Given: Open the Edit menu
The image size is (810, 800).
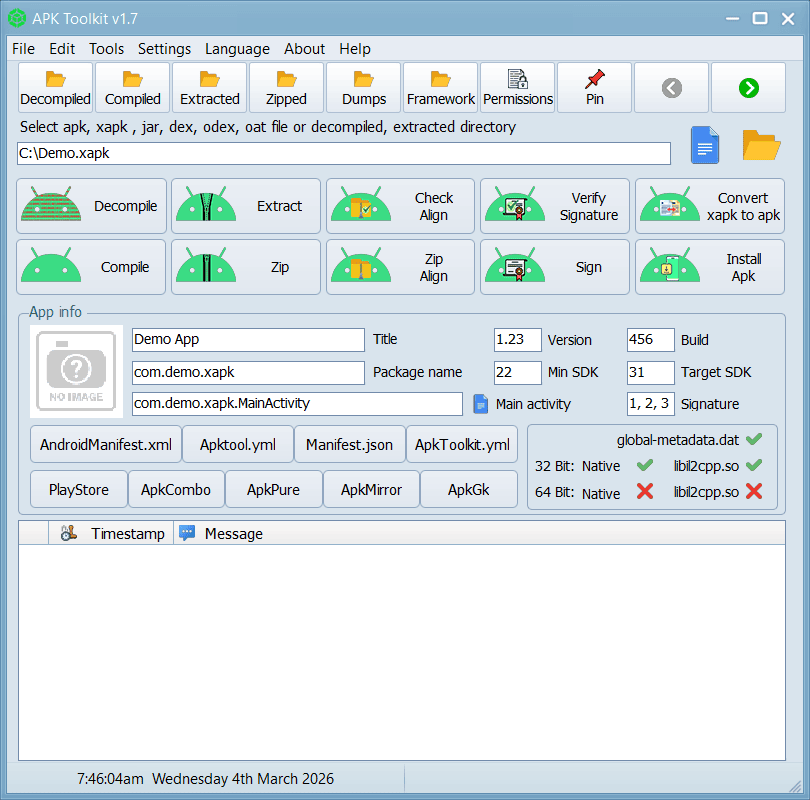Looking at the screenshot, I should (x=62, y=49).
